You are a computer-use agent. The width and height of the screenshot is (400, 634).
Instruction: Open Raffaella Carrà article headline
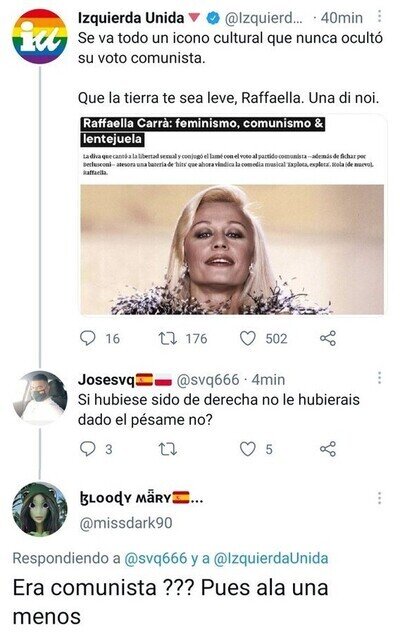[202, 131]
